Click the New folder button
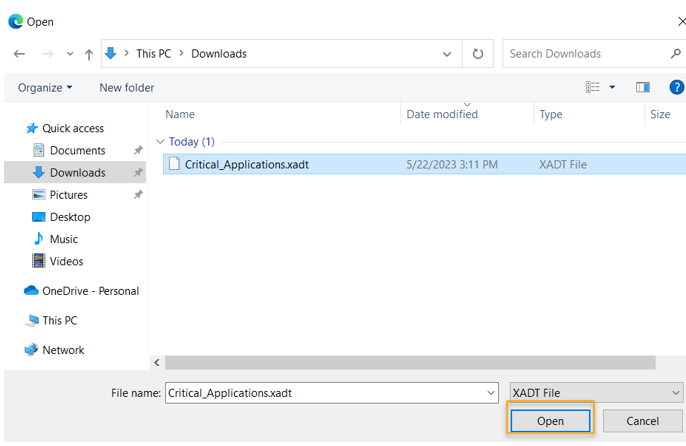This screenshot has height=446, width=686. click(127, 88)
